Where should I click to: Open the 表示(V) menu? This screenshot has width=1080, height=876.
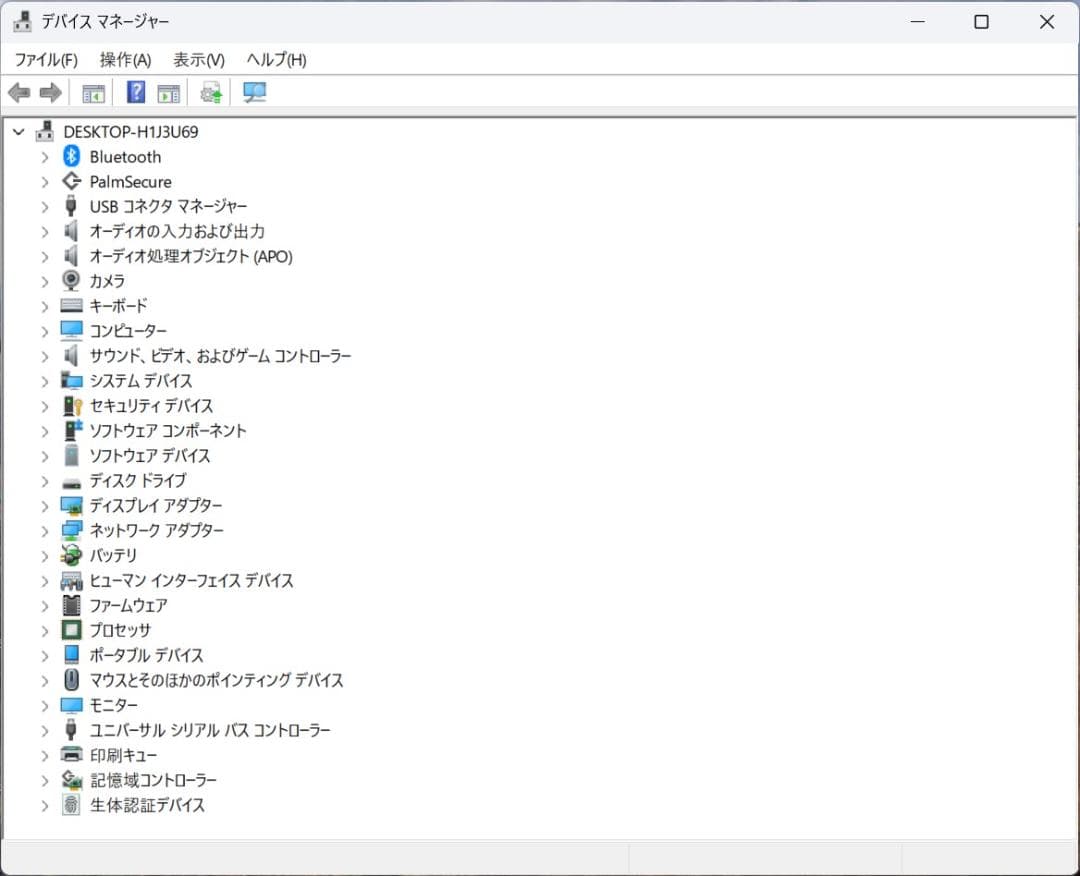pos(198,60)
